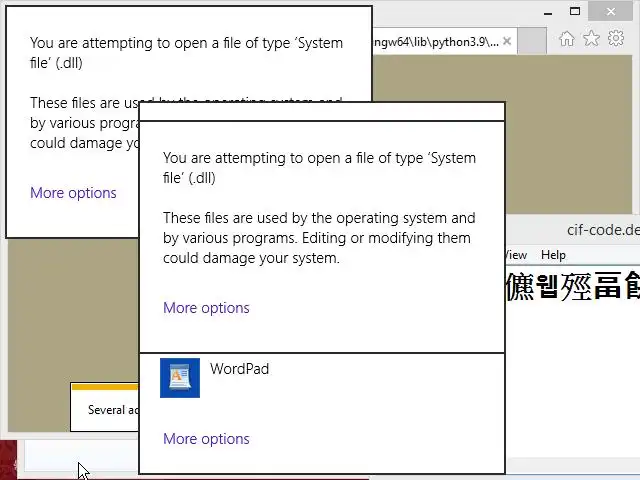Select the WordPad app label
Viewport: 640px width, 480px height.
240,369
